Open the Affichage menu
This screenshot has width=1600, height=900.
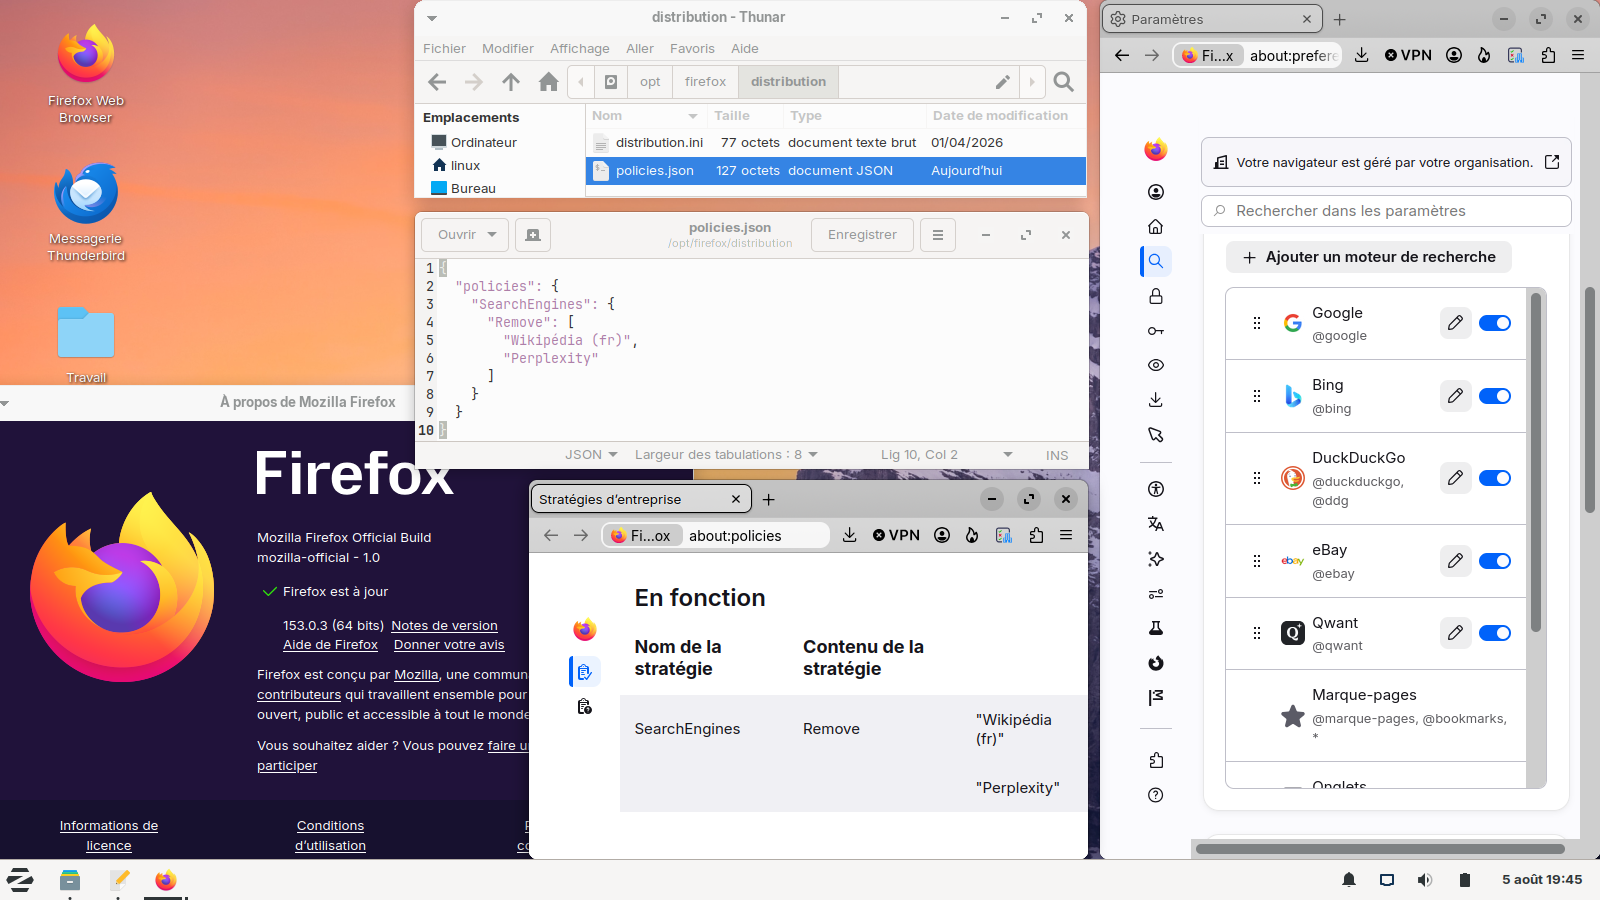(x=580, y=48)
